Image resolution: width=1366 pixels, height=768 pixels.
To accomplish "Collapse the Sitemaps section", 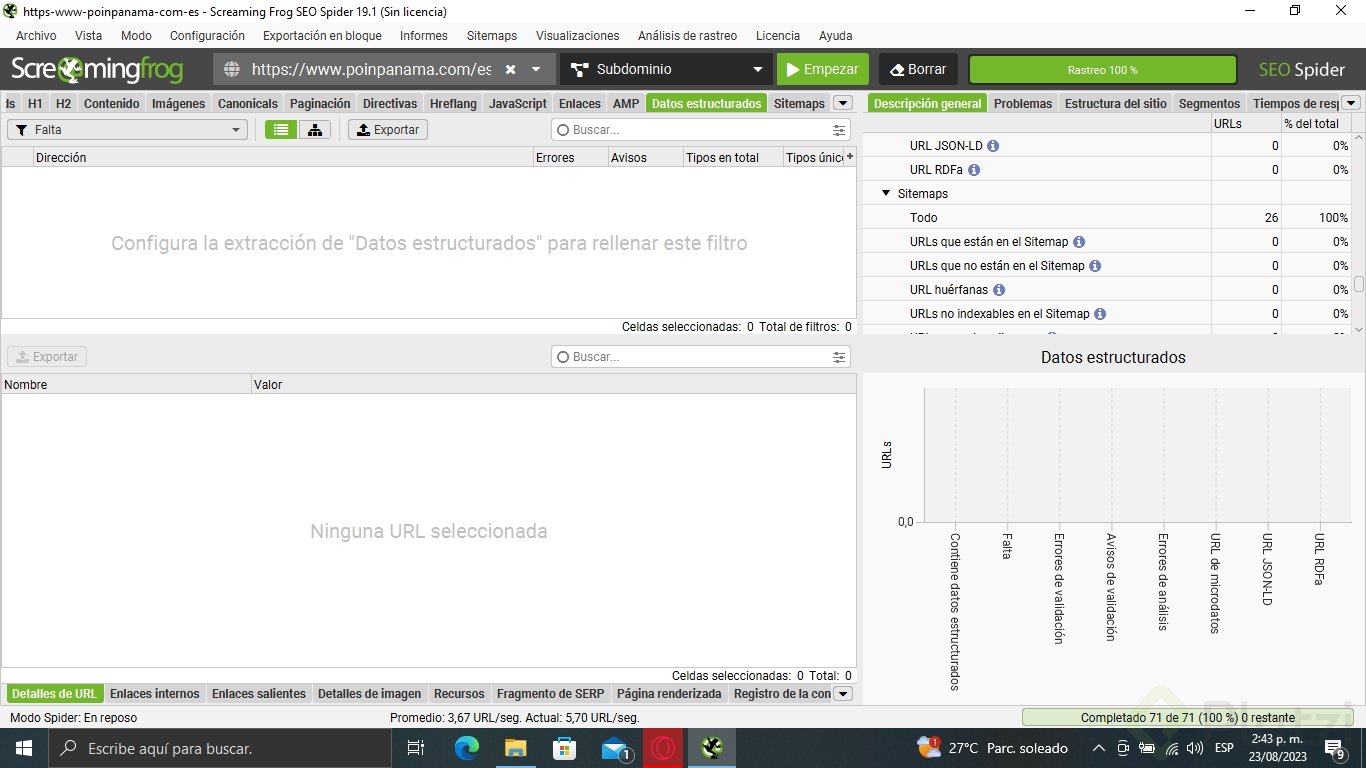I will coord(886,193).
